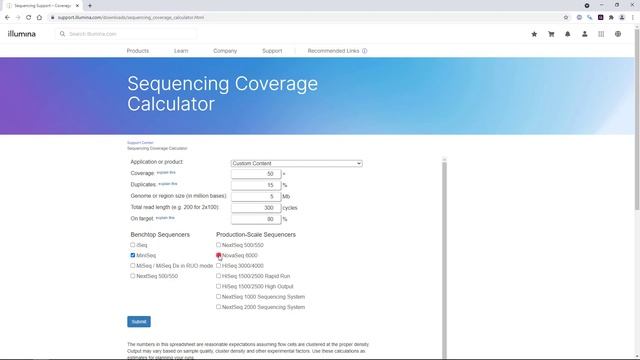This screenshot has width=640, height=360.
Task: Click the Total read length field
Action: pos(256,208)
